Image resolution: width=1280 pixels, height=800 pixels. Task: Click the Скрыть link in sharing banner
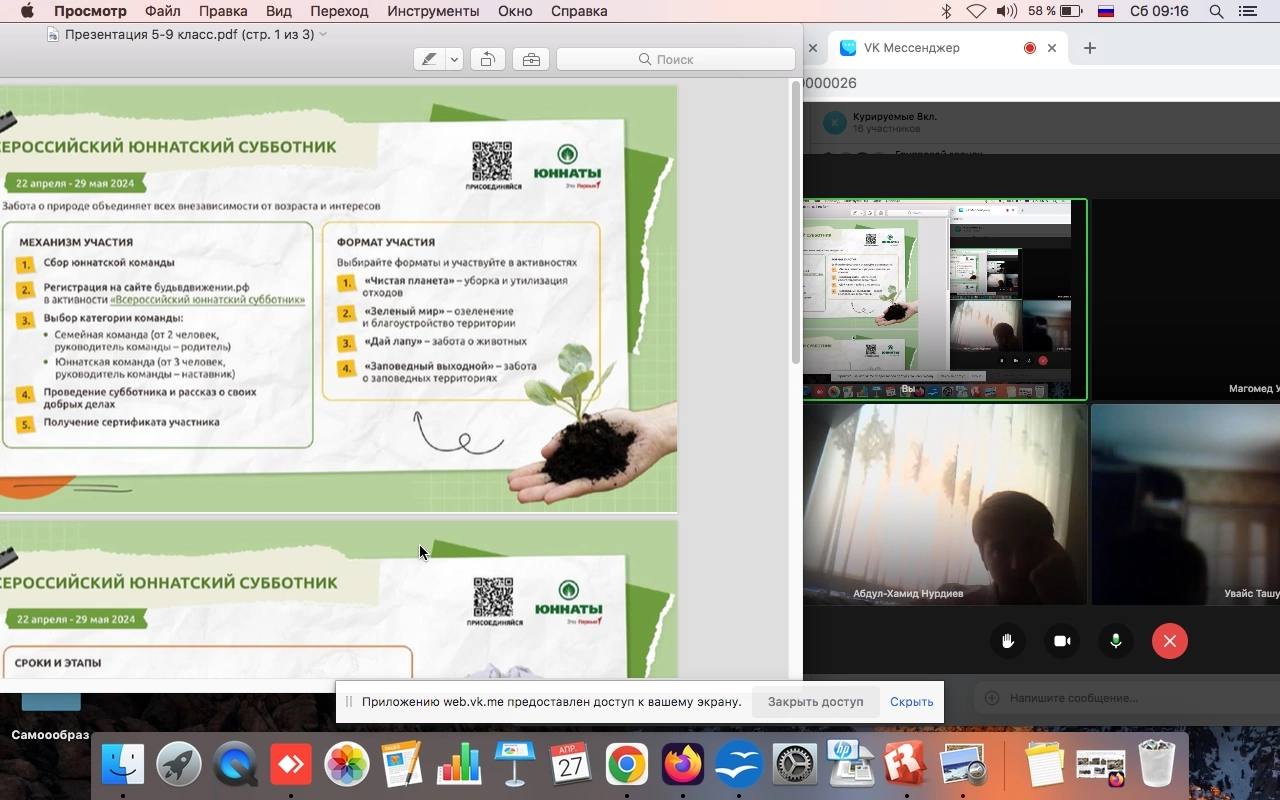pyautogui.click(x=911, y=702)
